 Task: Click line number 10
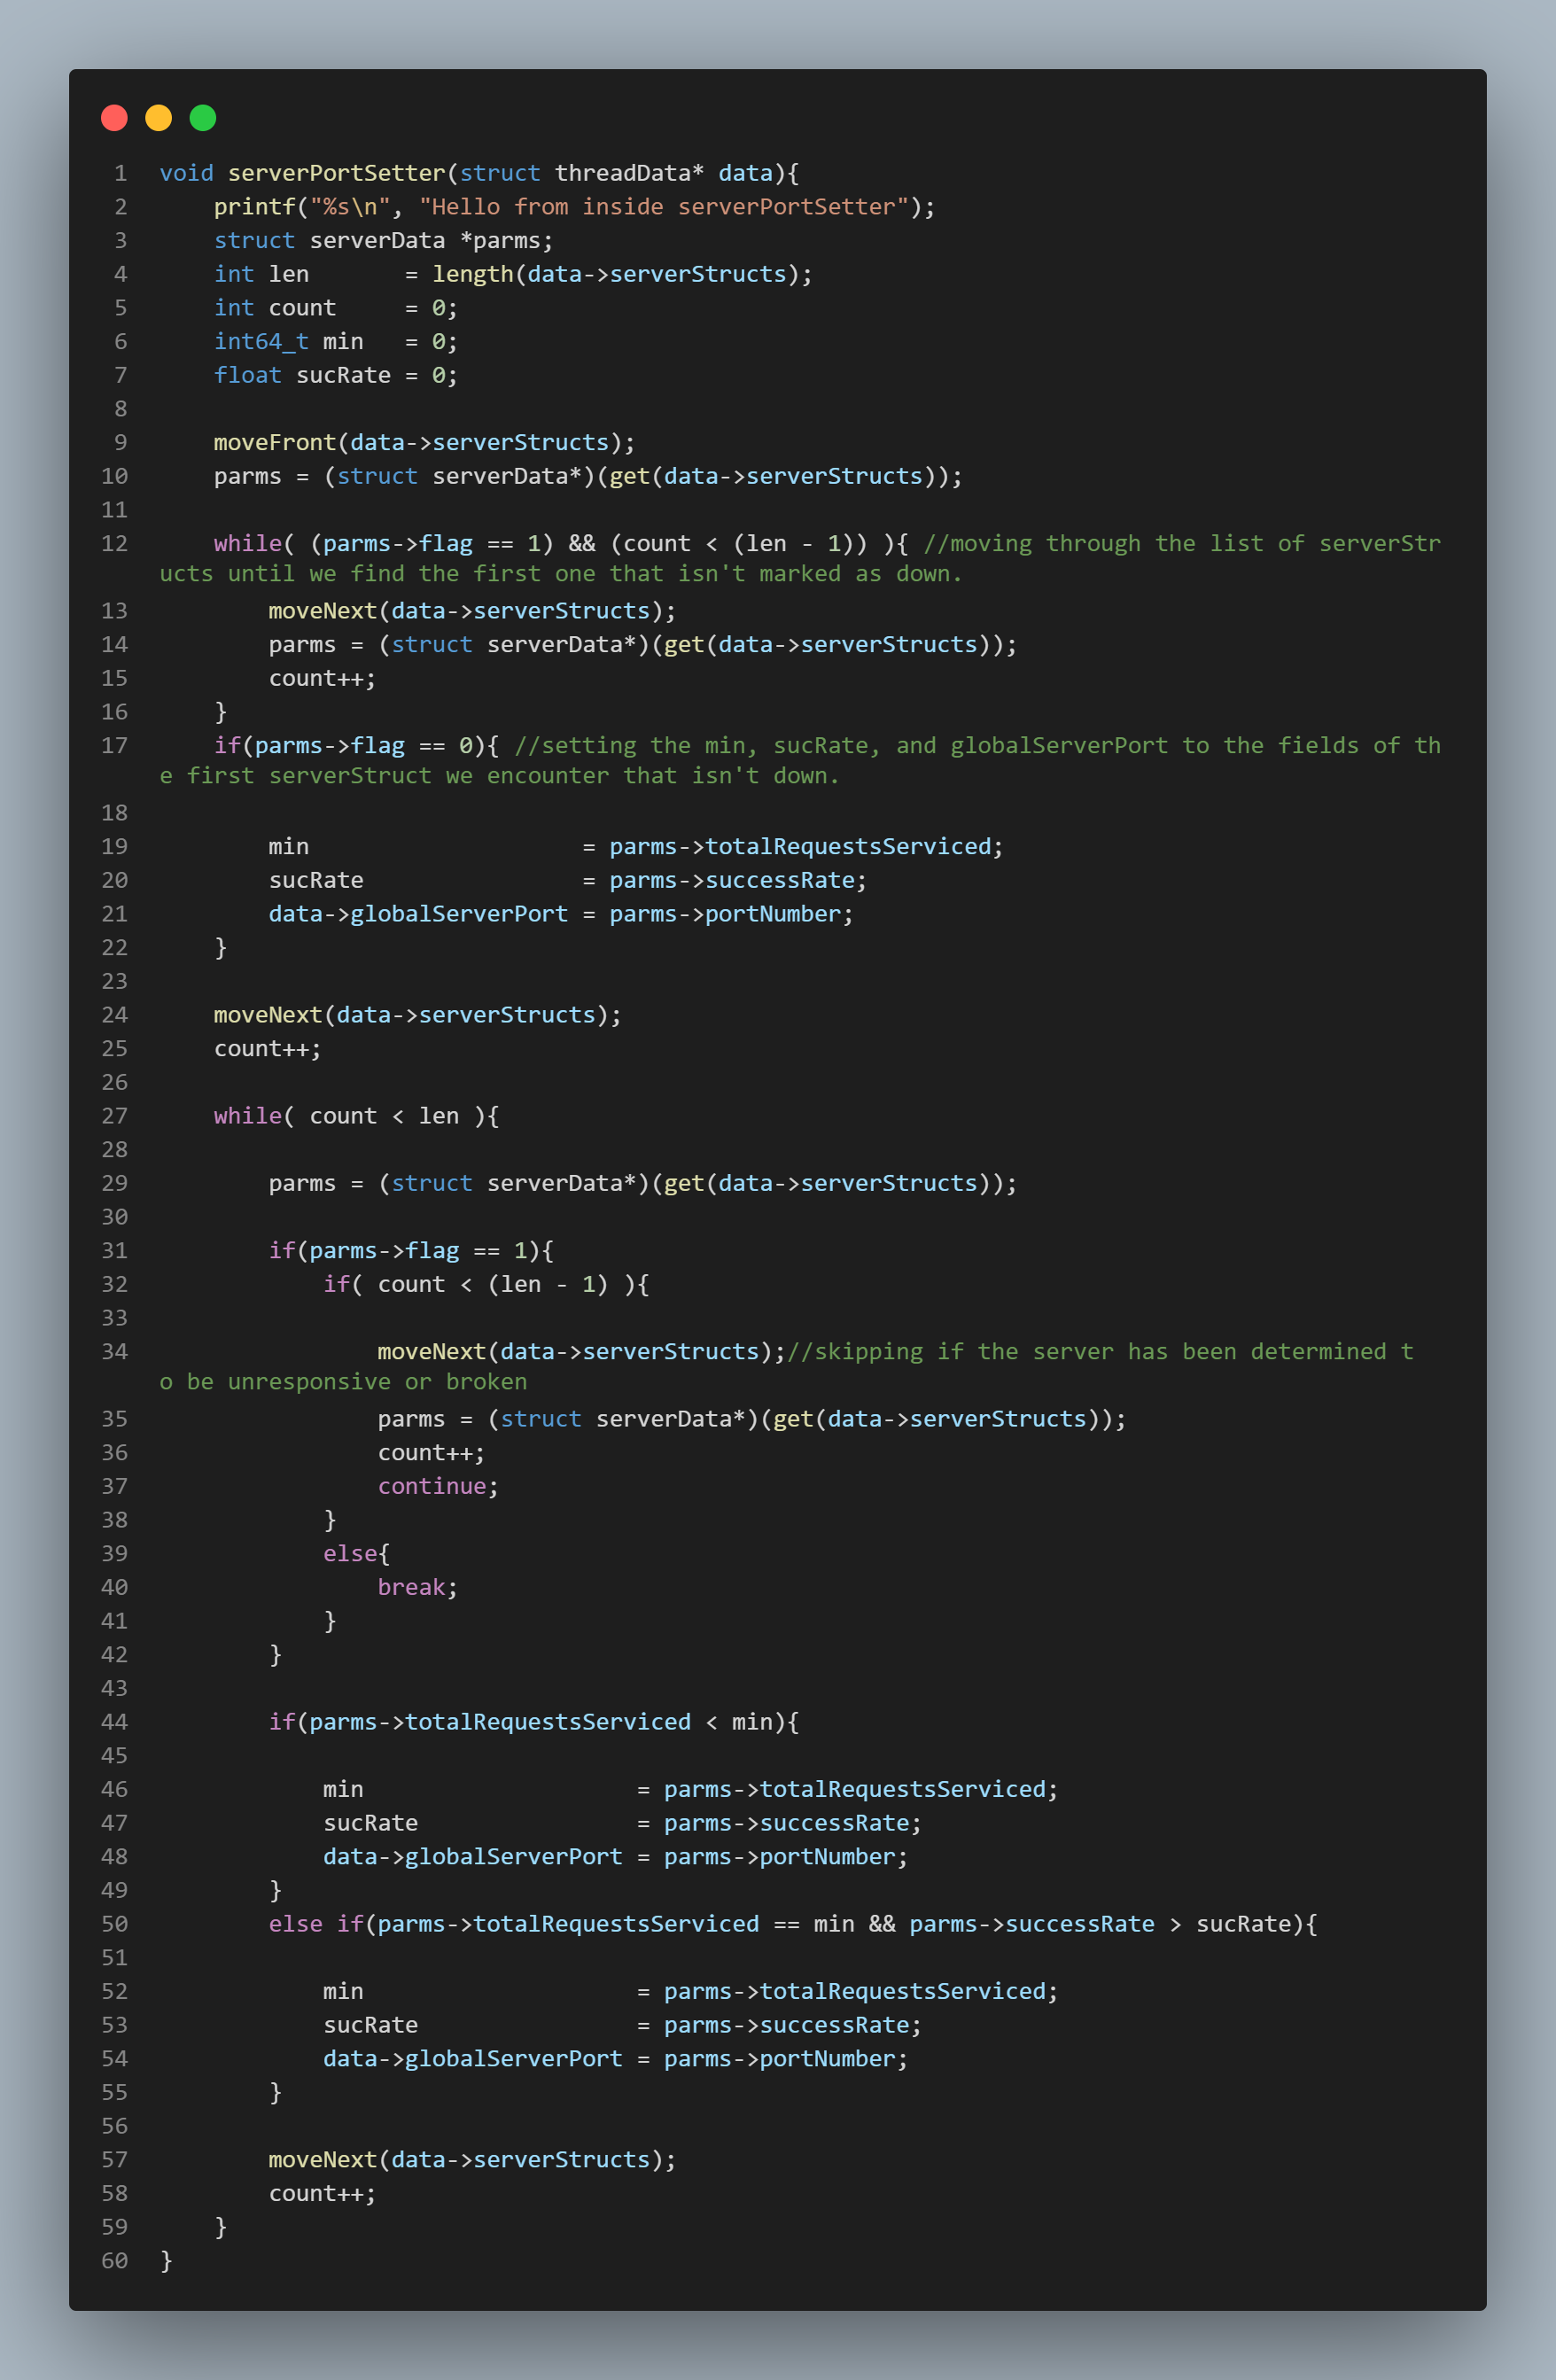click(x=115, y=476)
